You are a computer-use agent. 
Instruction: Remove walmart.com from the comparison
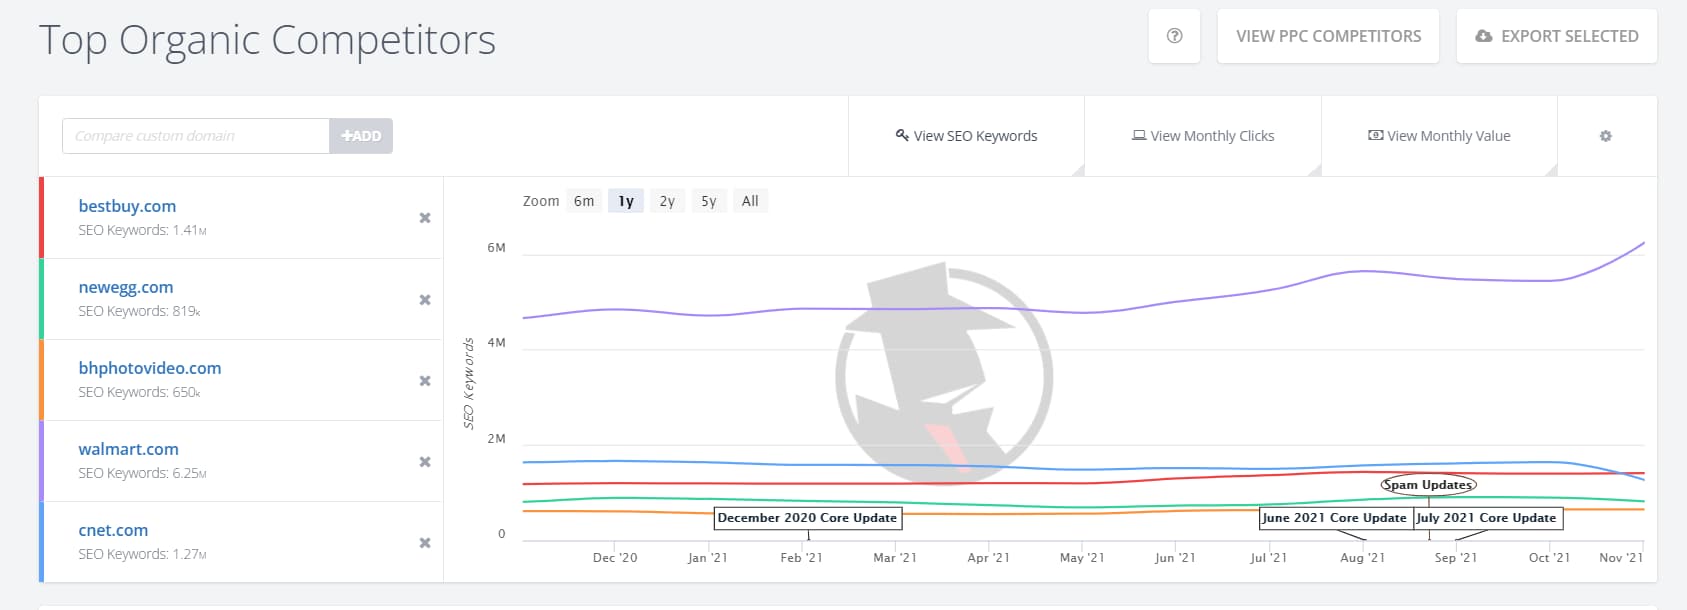pyautogui.click(x=425, y=462)
